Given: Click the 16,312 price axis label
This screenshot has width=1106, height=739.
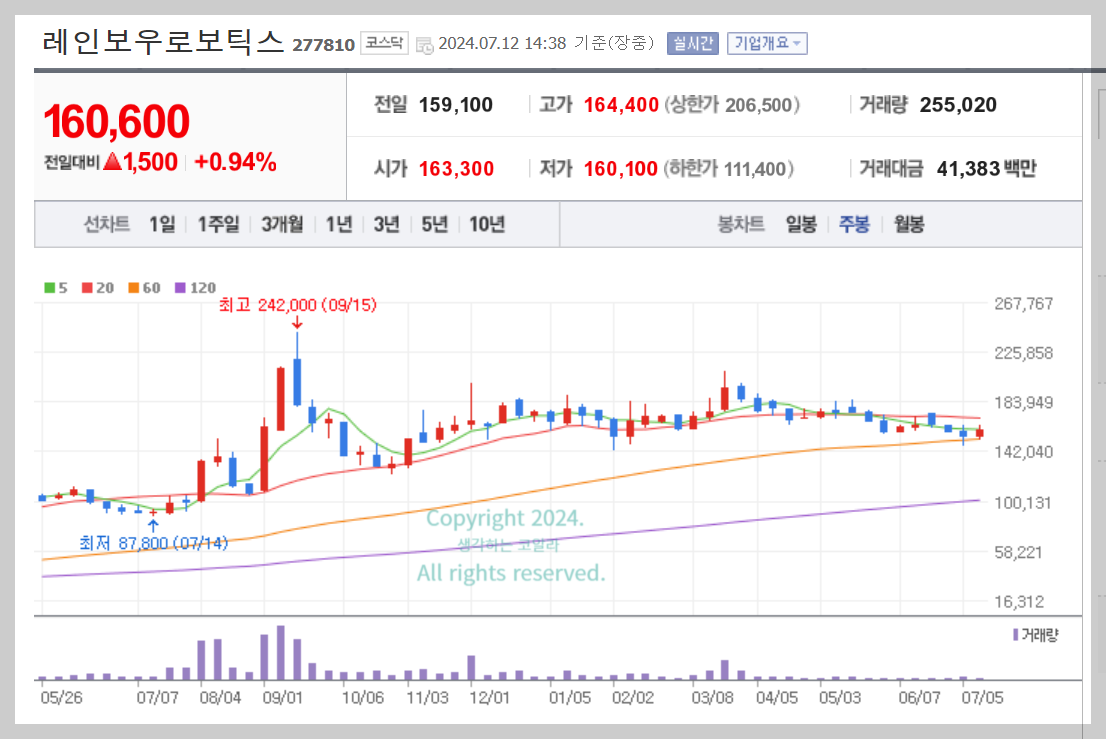Looking at the screenshot, I should [x=1019, y=601].
